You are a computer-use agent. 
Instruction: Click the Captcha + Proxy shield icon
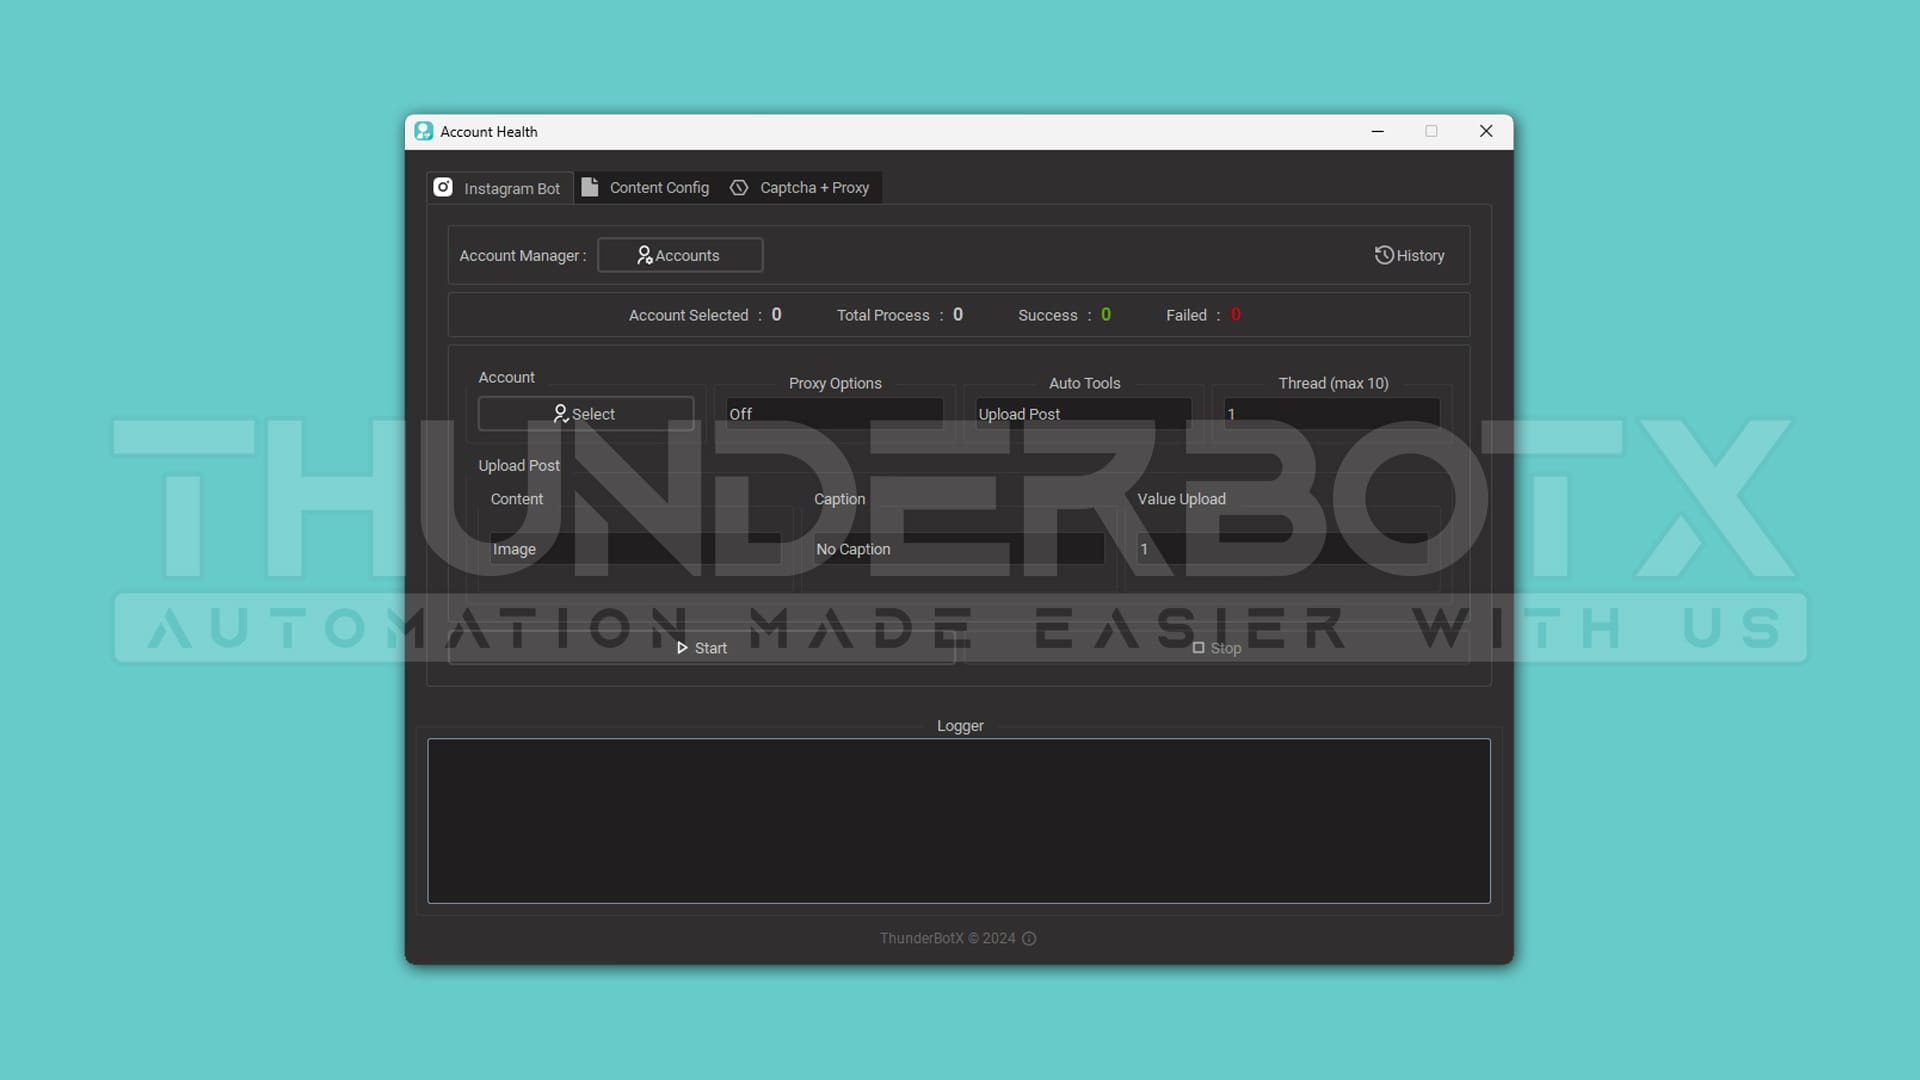pos(739,187)
